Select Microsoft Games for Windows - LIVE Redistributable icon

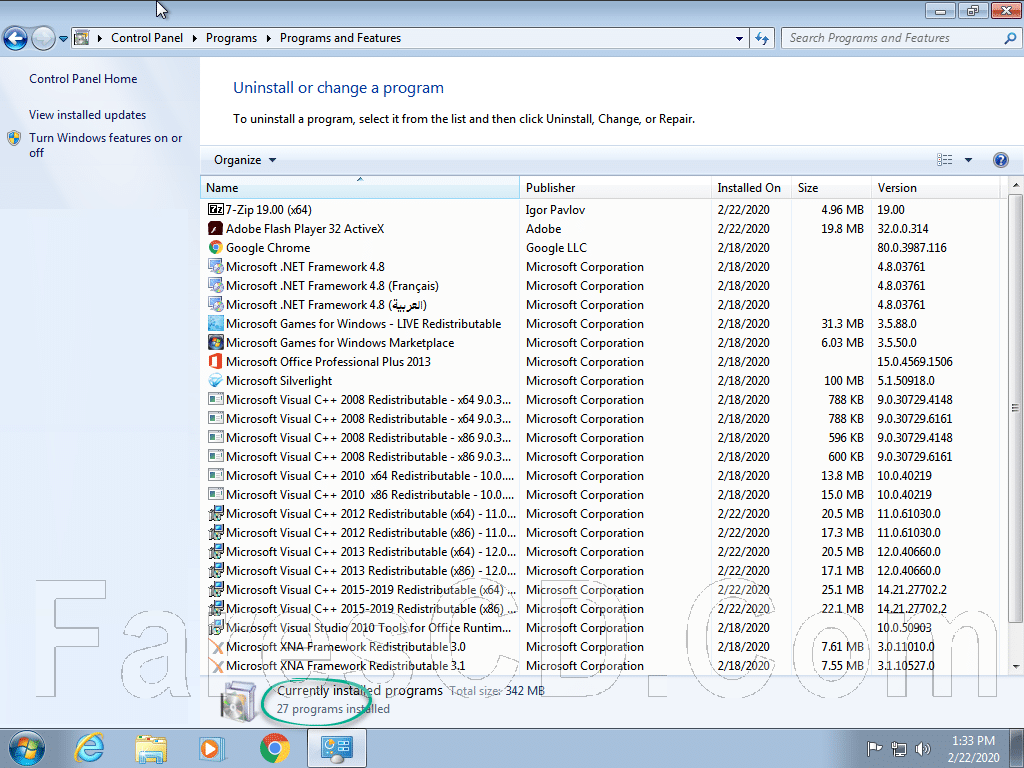[x=216, y=323]
